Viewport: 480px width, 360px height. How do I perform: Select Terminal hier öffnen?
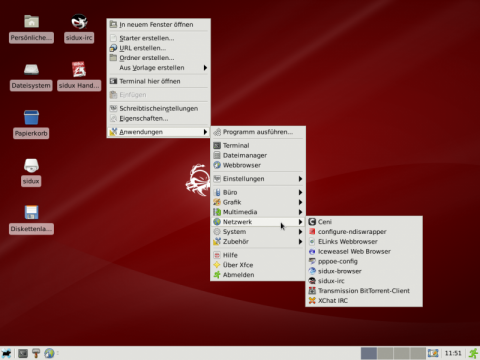tap(158, 81)
